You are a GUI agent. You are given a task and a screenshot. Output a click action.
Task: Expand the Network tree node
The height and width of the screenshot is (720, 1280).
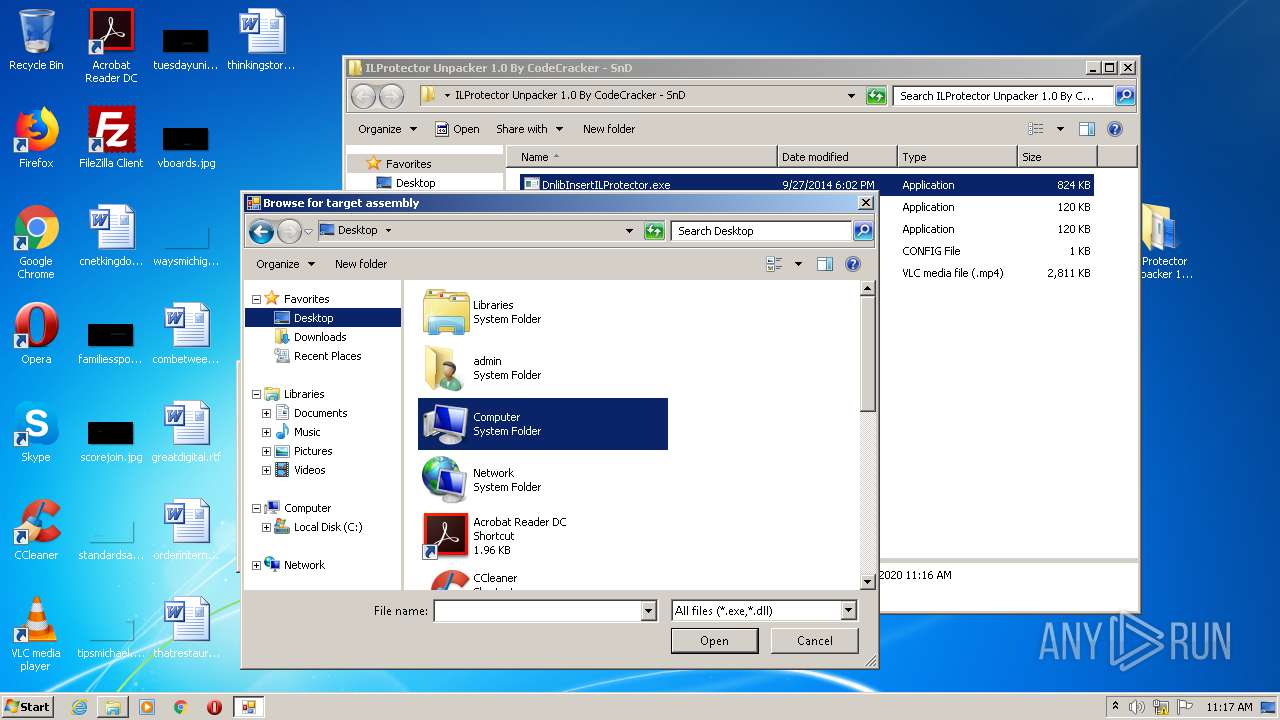(256, 565)
